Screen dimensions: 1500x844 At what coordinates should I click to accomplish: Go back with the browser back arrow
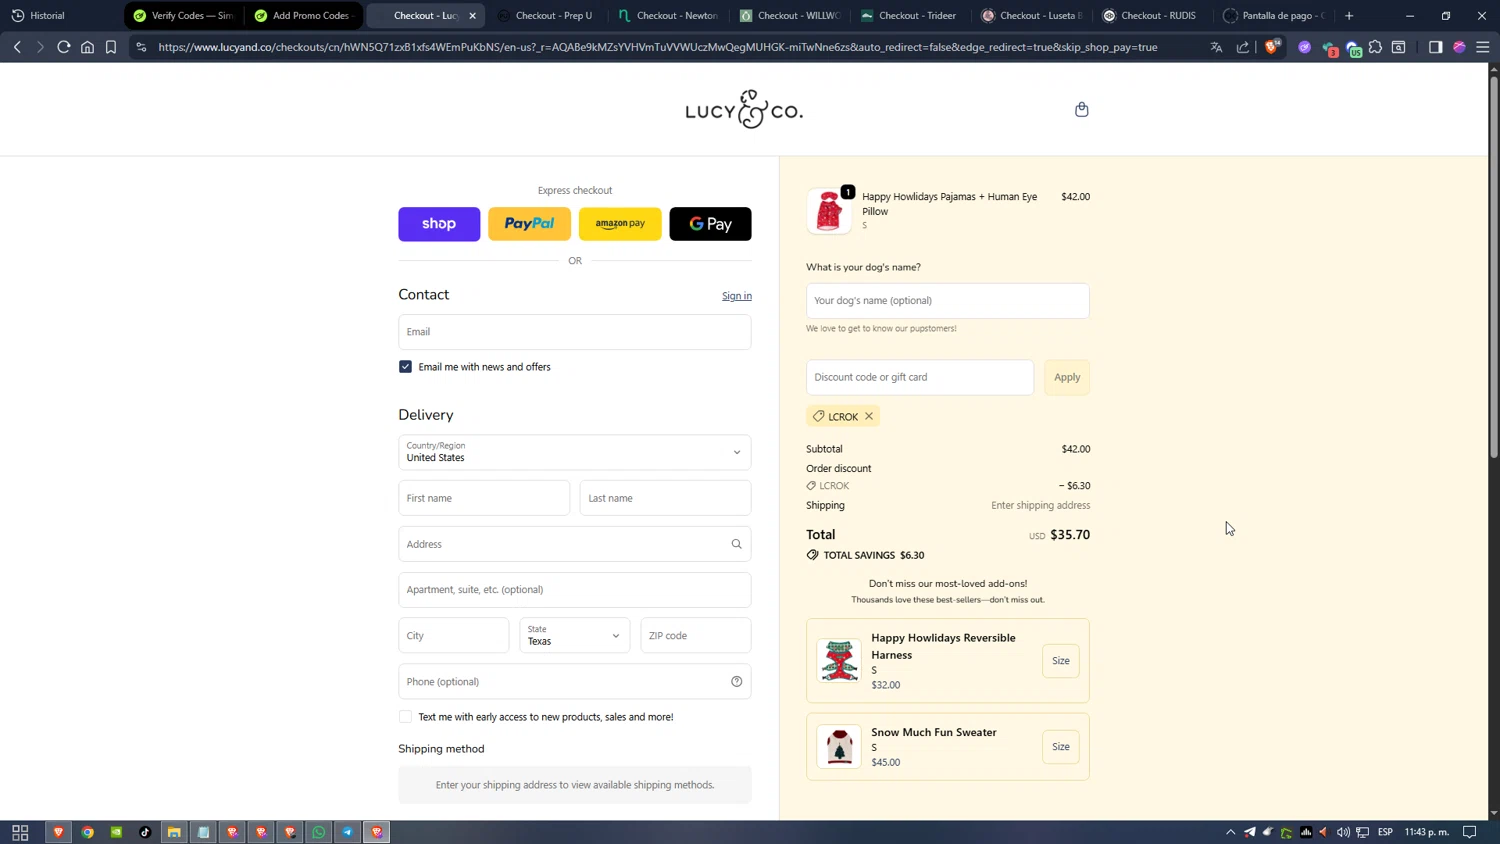[17, 47]
